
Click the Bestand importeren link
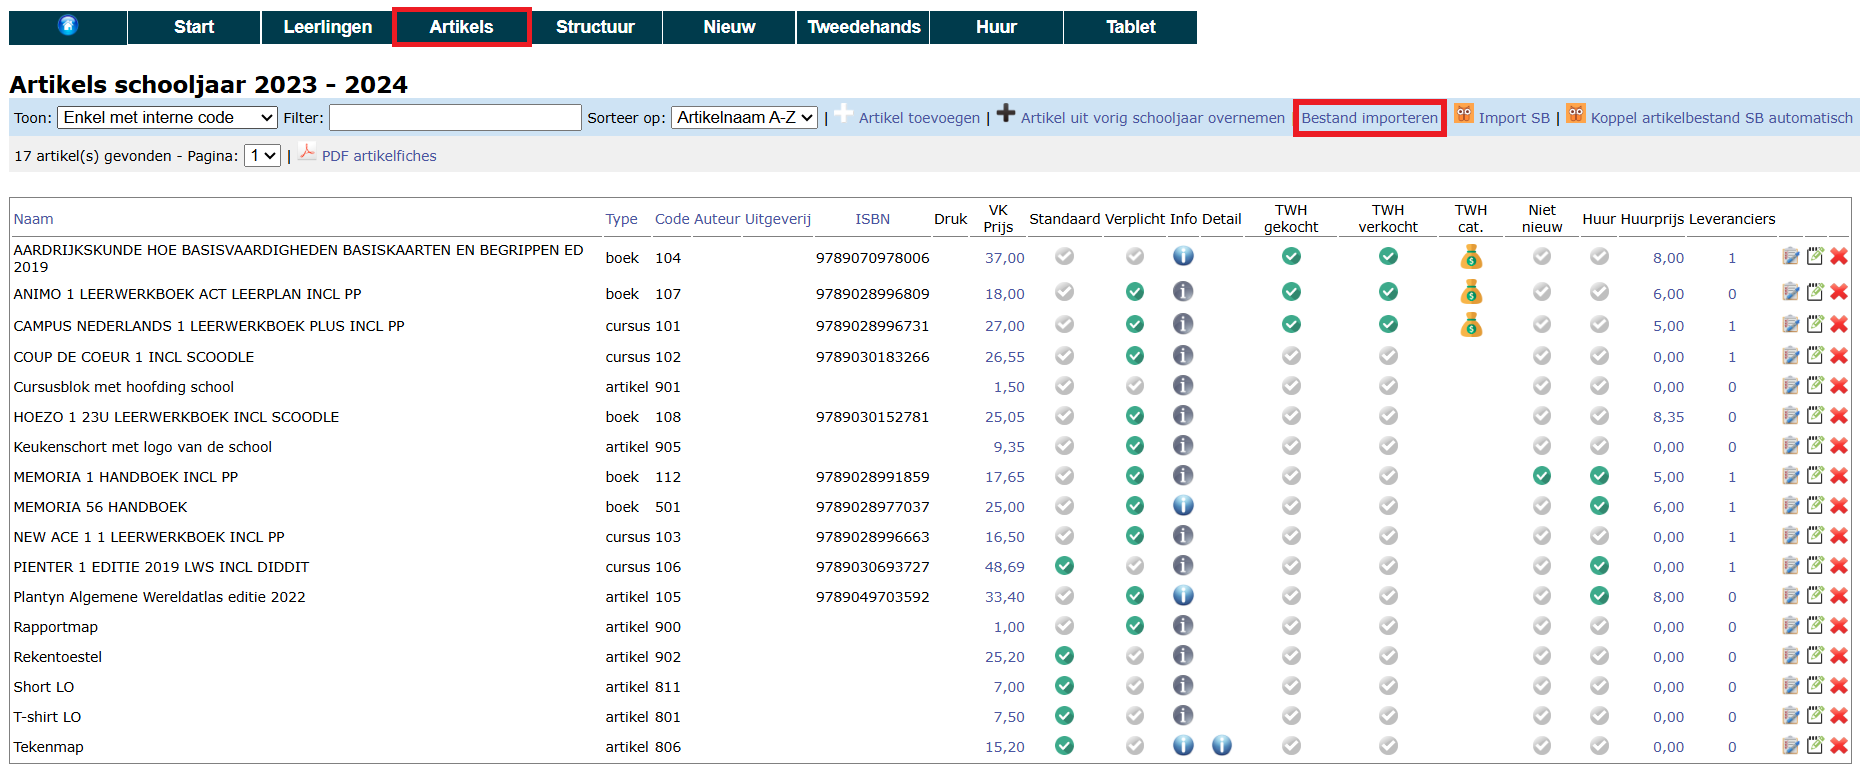click(1369, 118)
